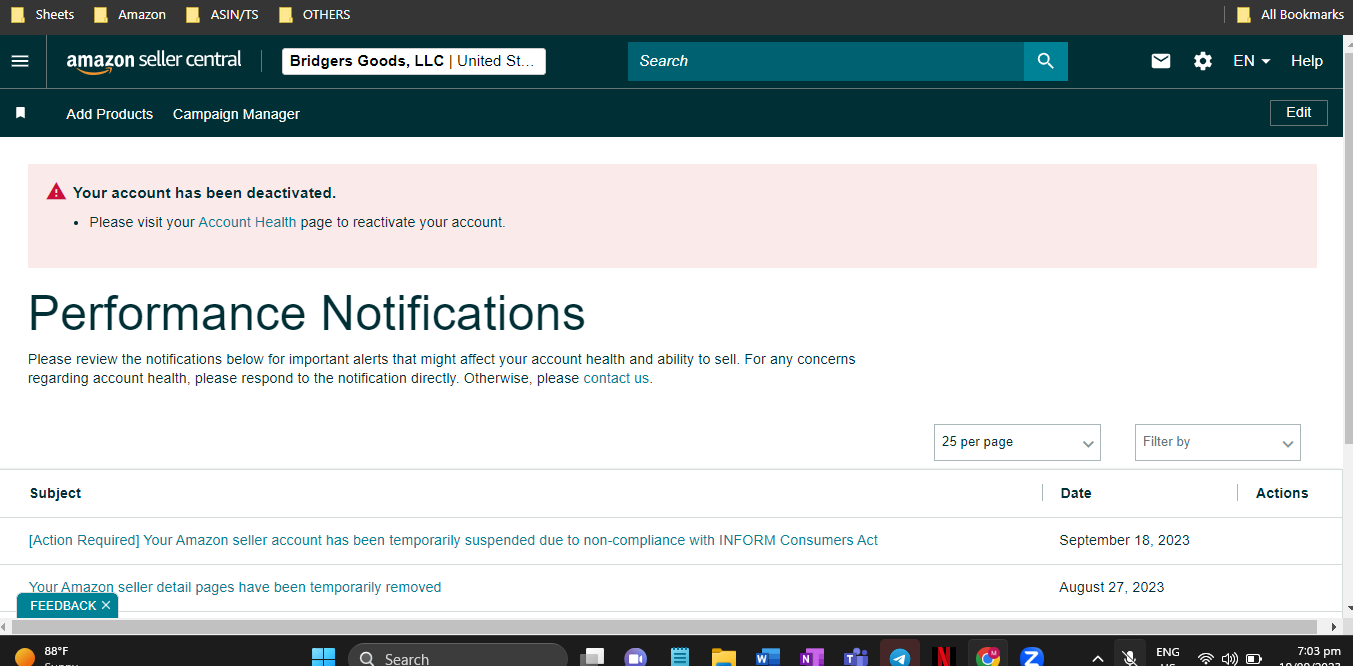Click the horizontal scrollbar right arrow
This screenshot has height=666, width=1353.
click(x=1332, y=627)
